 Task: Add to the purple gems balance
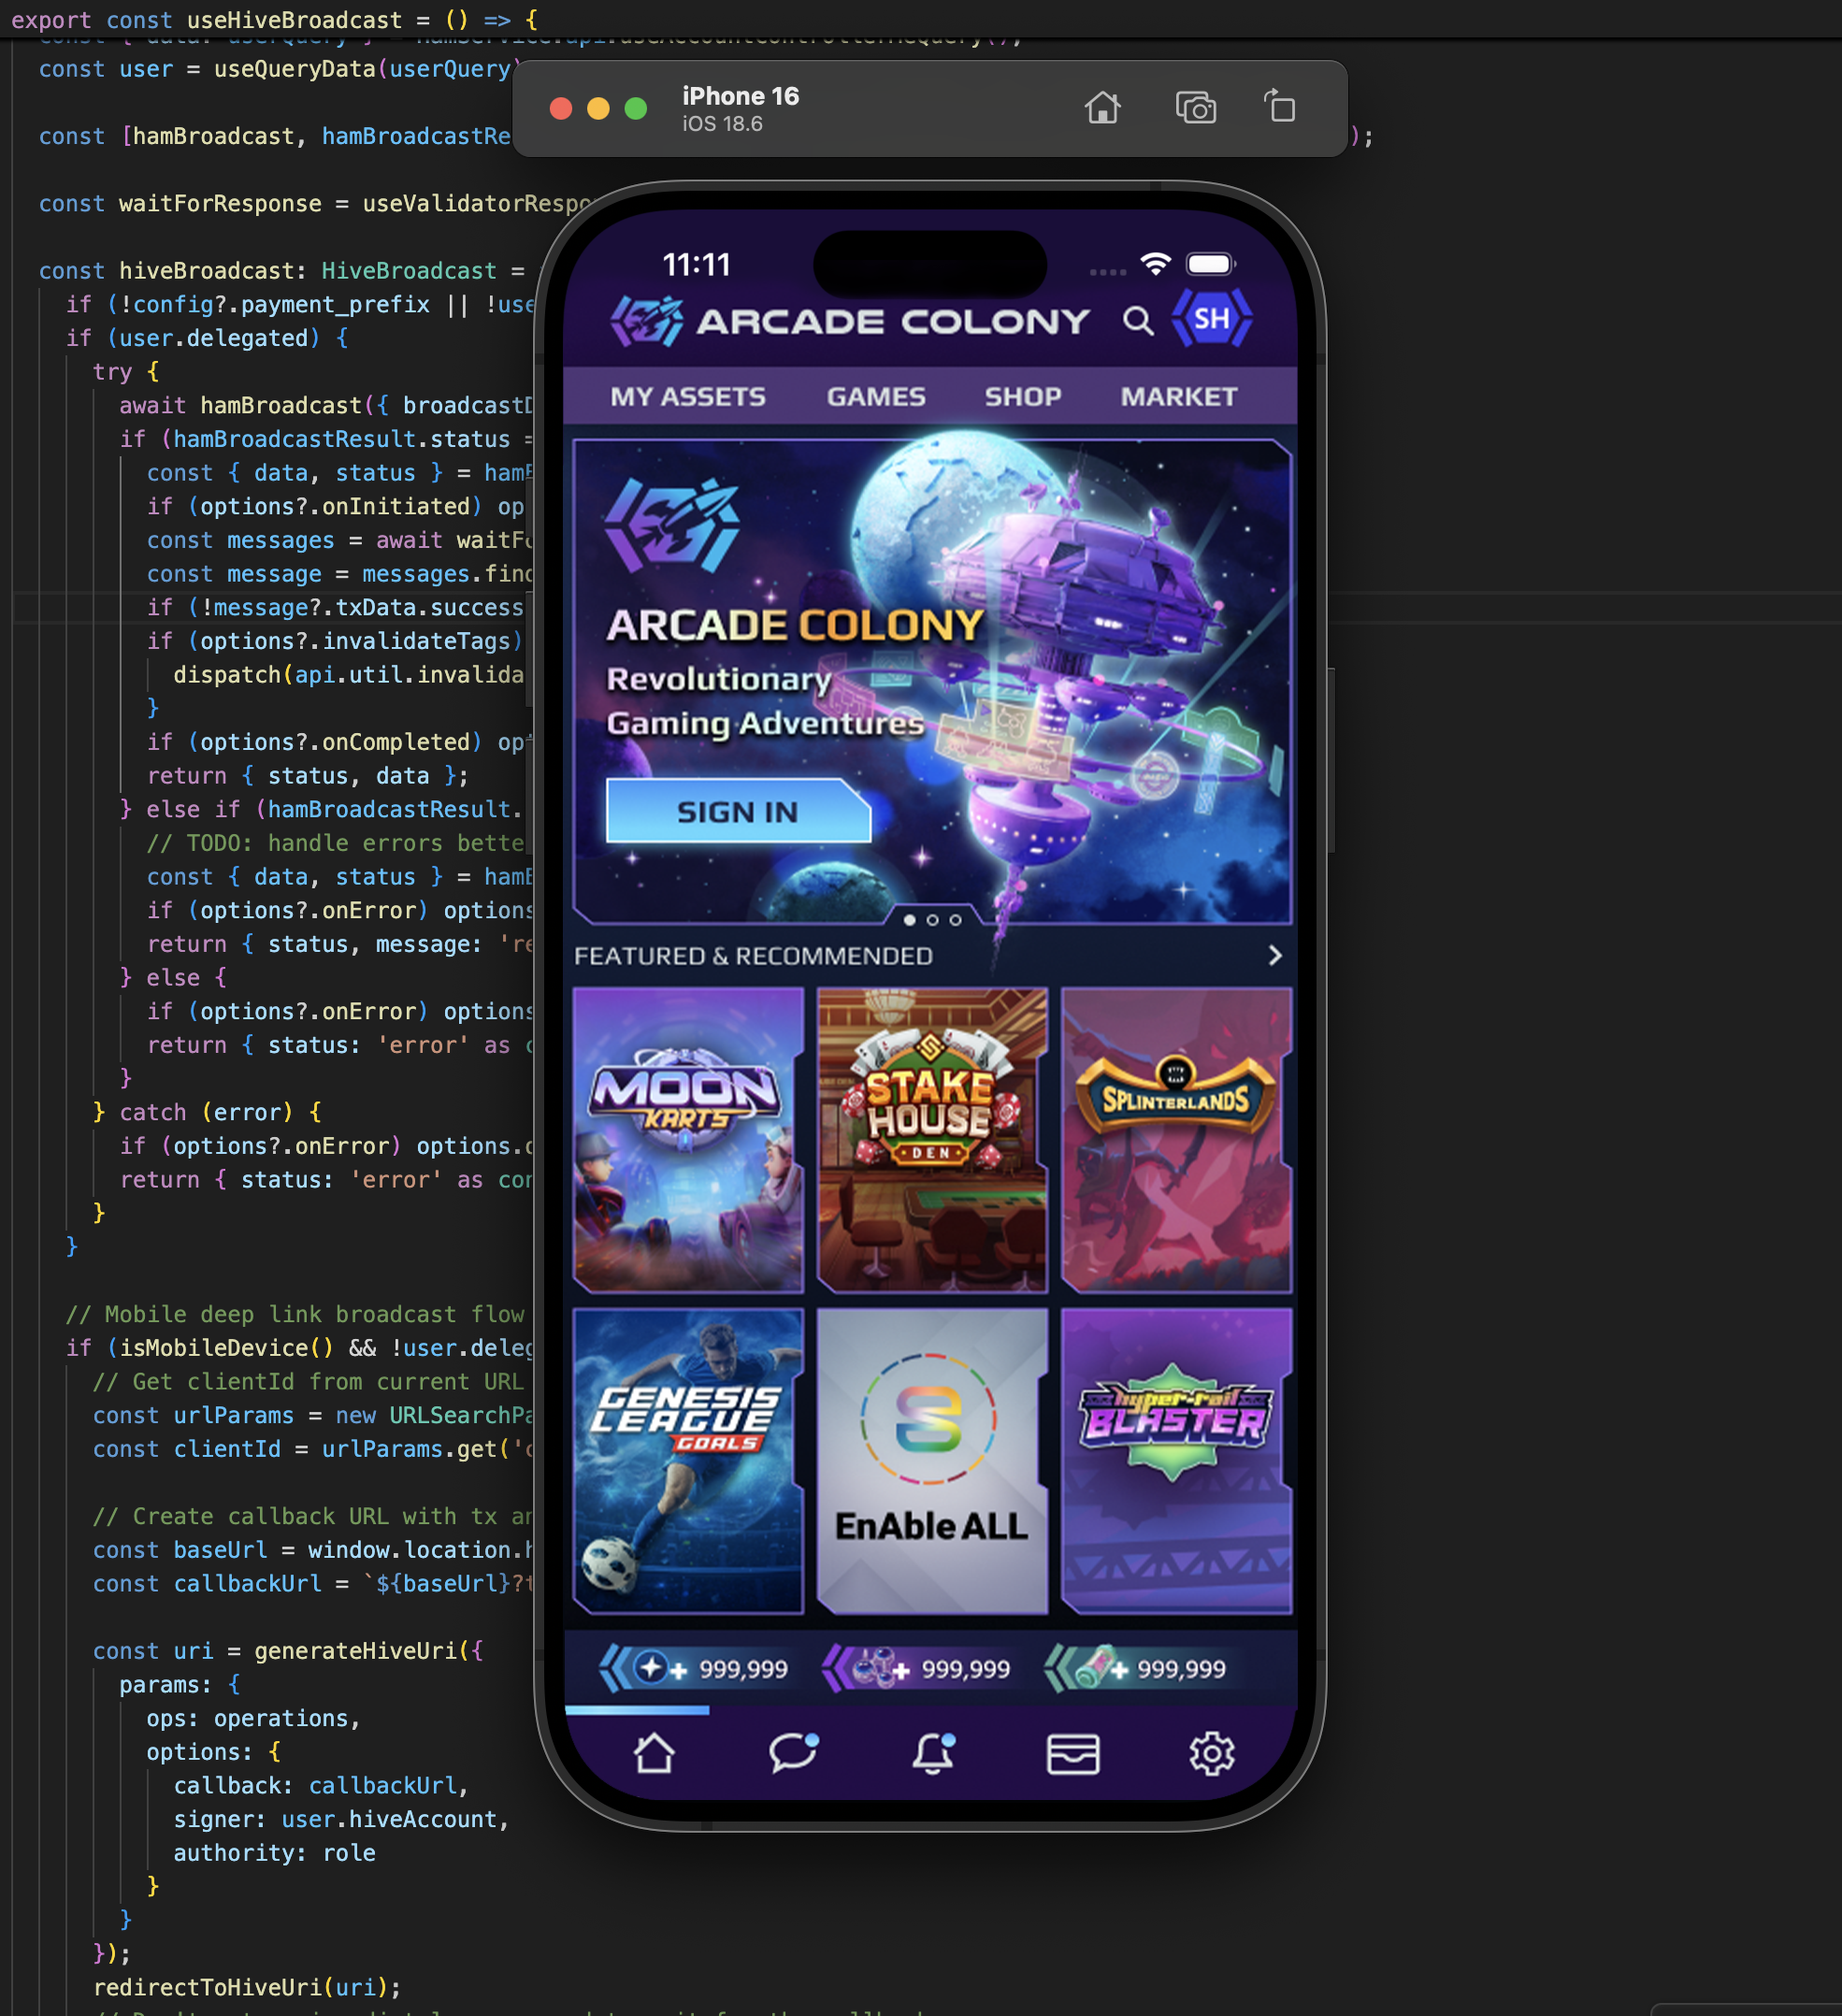[901, 1670]
